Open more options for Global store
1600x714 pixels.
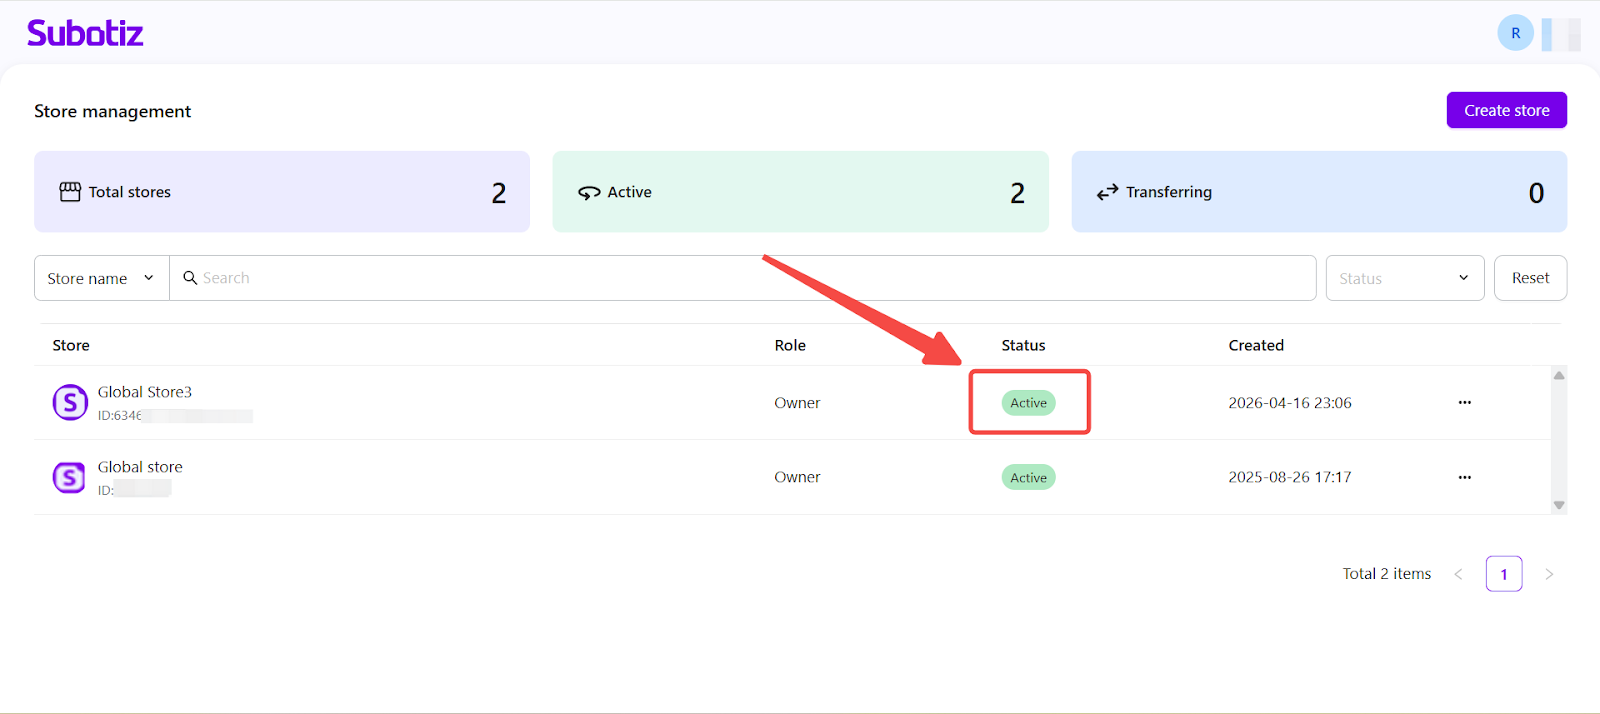[x=1464, y=477]
